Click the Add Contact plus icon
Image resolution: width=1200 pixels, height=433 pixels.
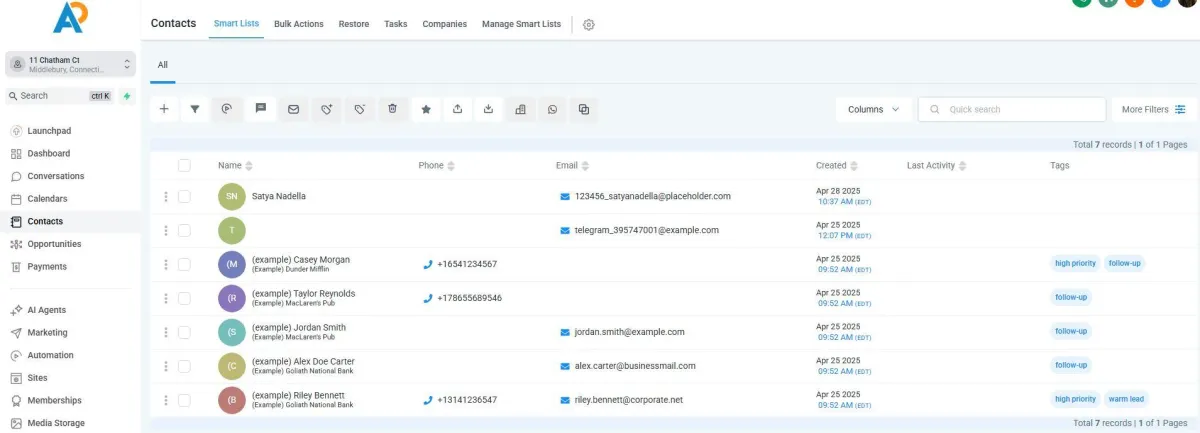click(164, 110)
